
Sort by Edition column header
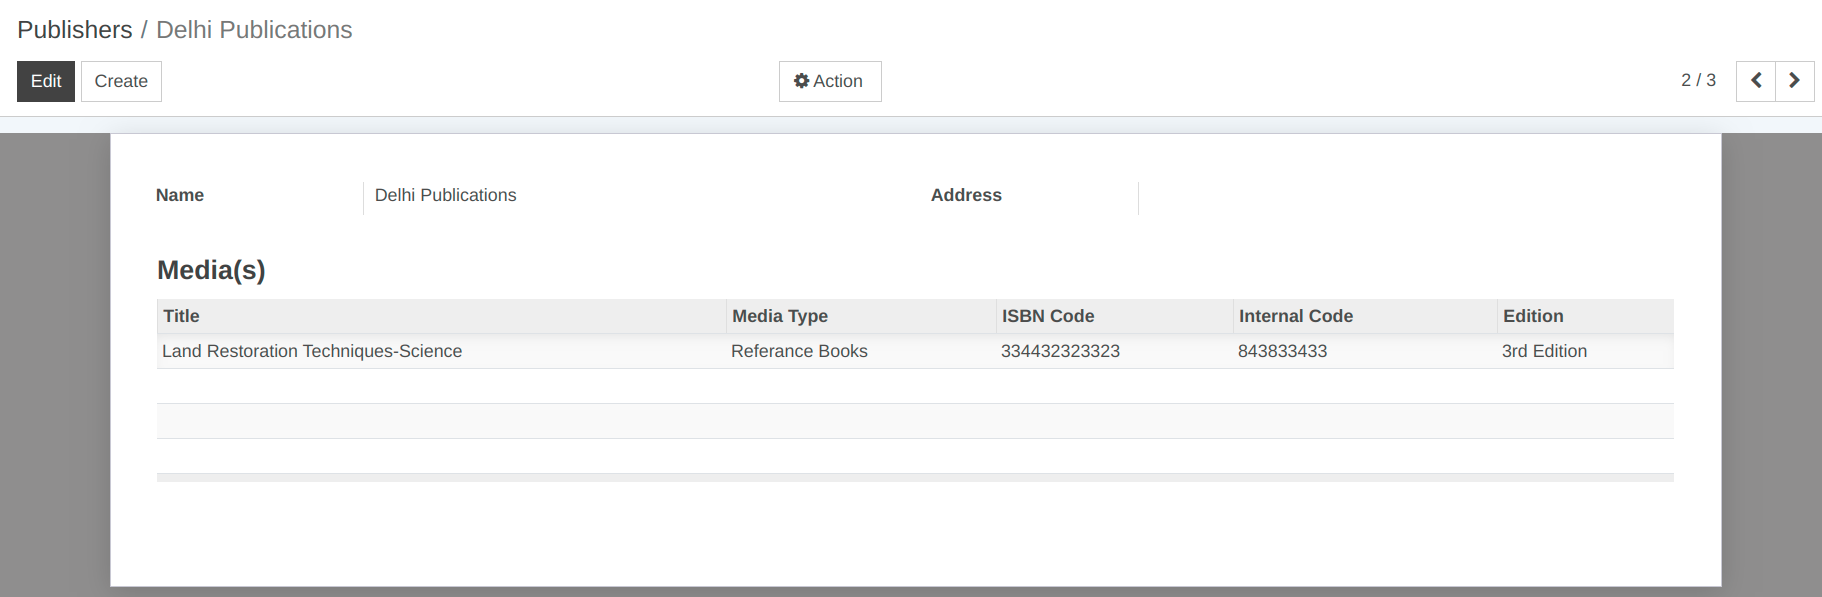pos(1532,316)
